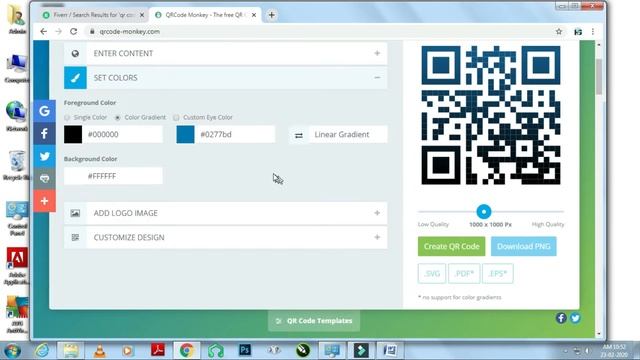Click the #0277bd color hex field
640x360 pixels.
[x=235, y=135]
